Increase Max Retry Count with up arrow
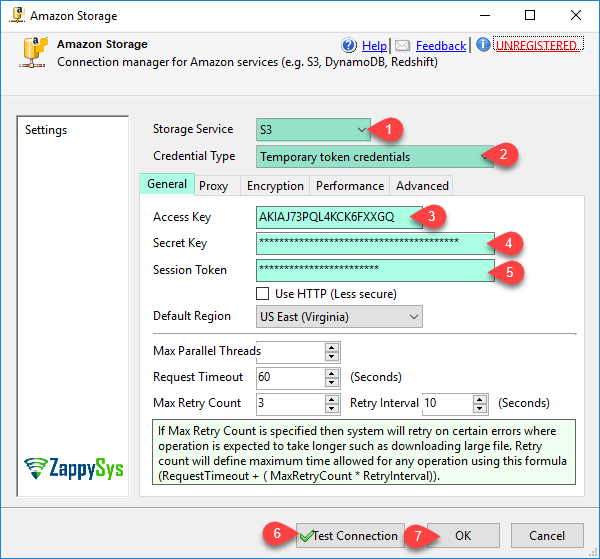 [x=332, y=399]
